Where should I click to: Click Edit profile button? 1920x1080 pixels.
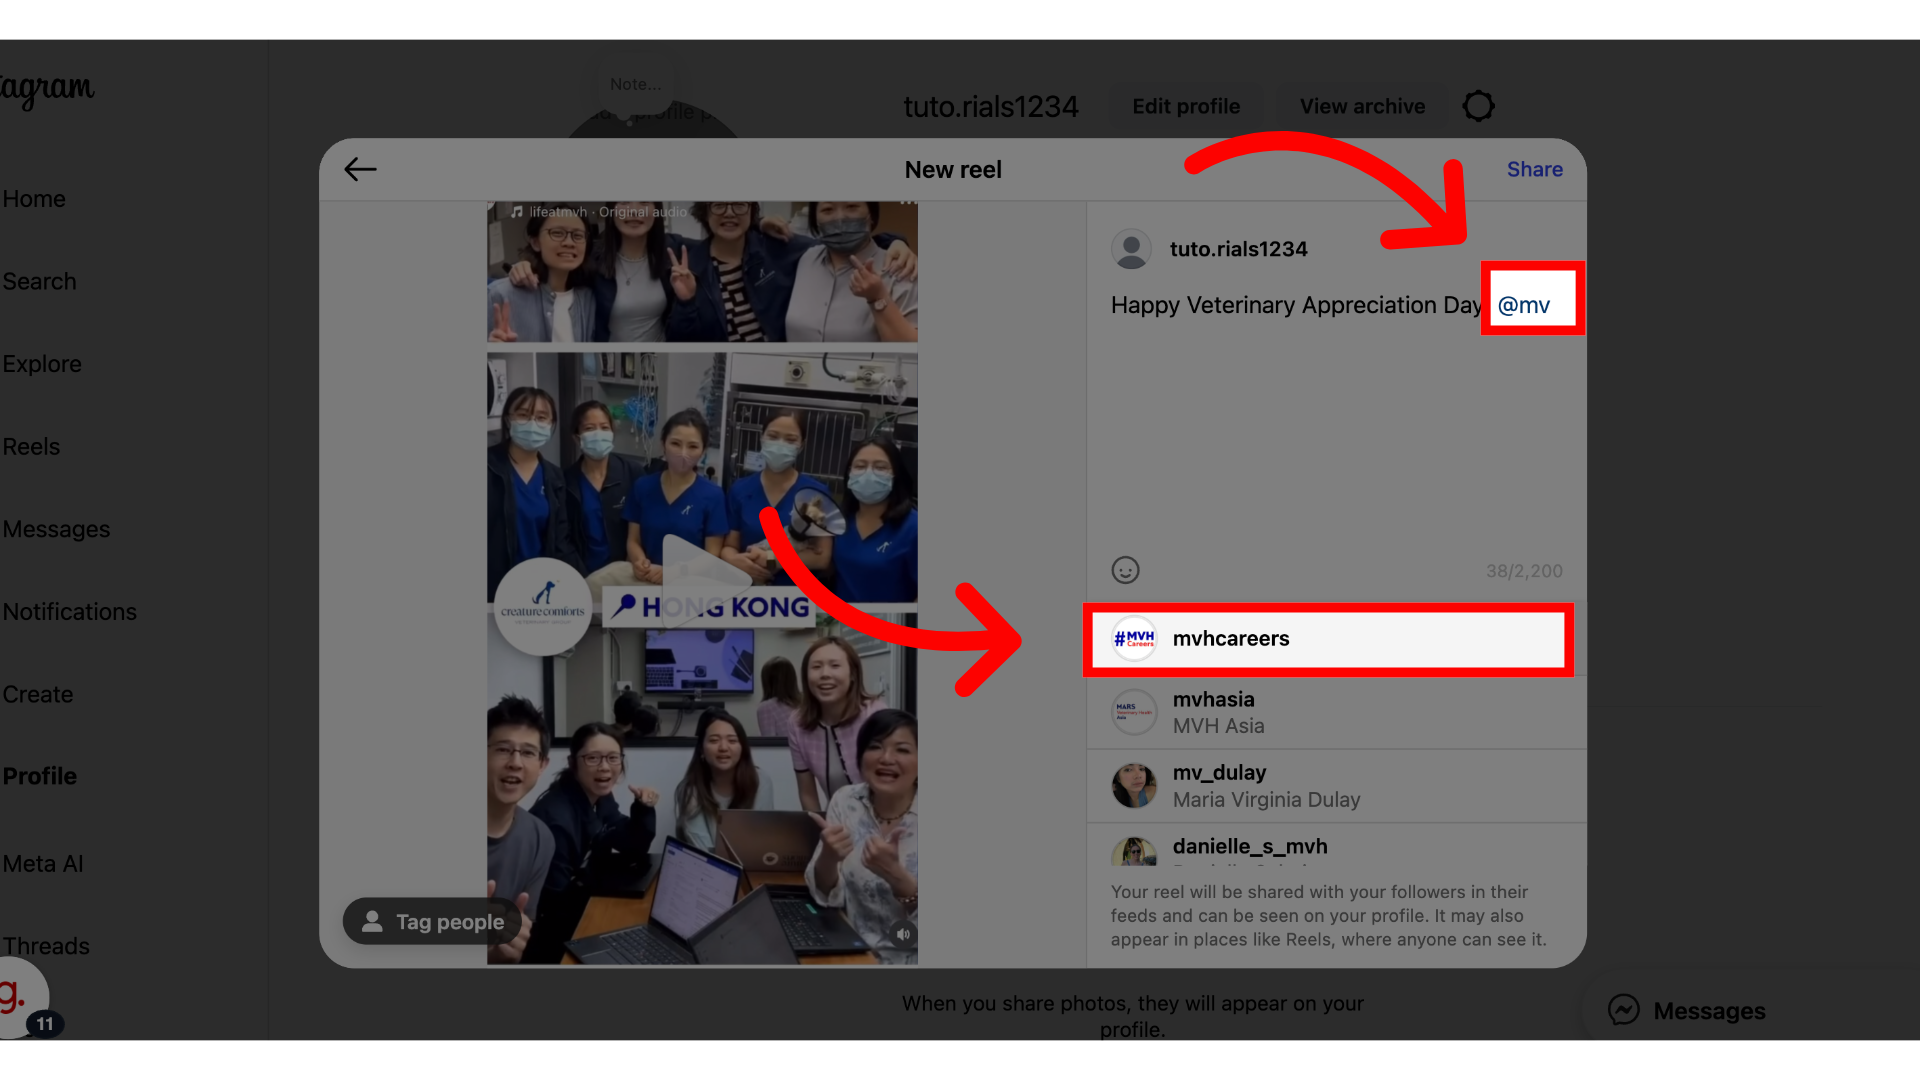click(1186, 106)
